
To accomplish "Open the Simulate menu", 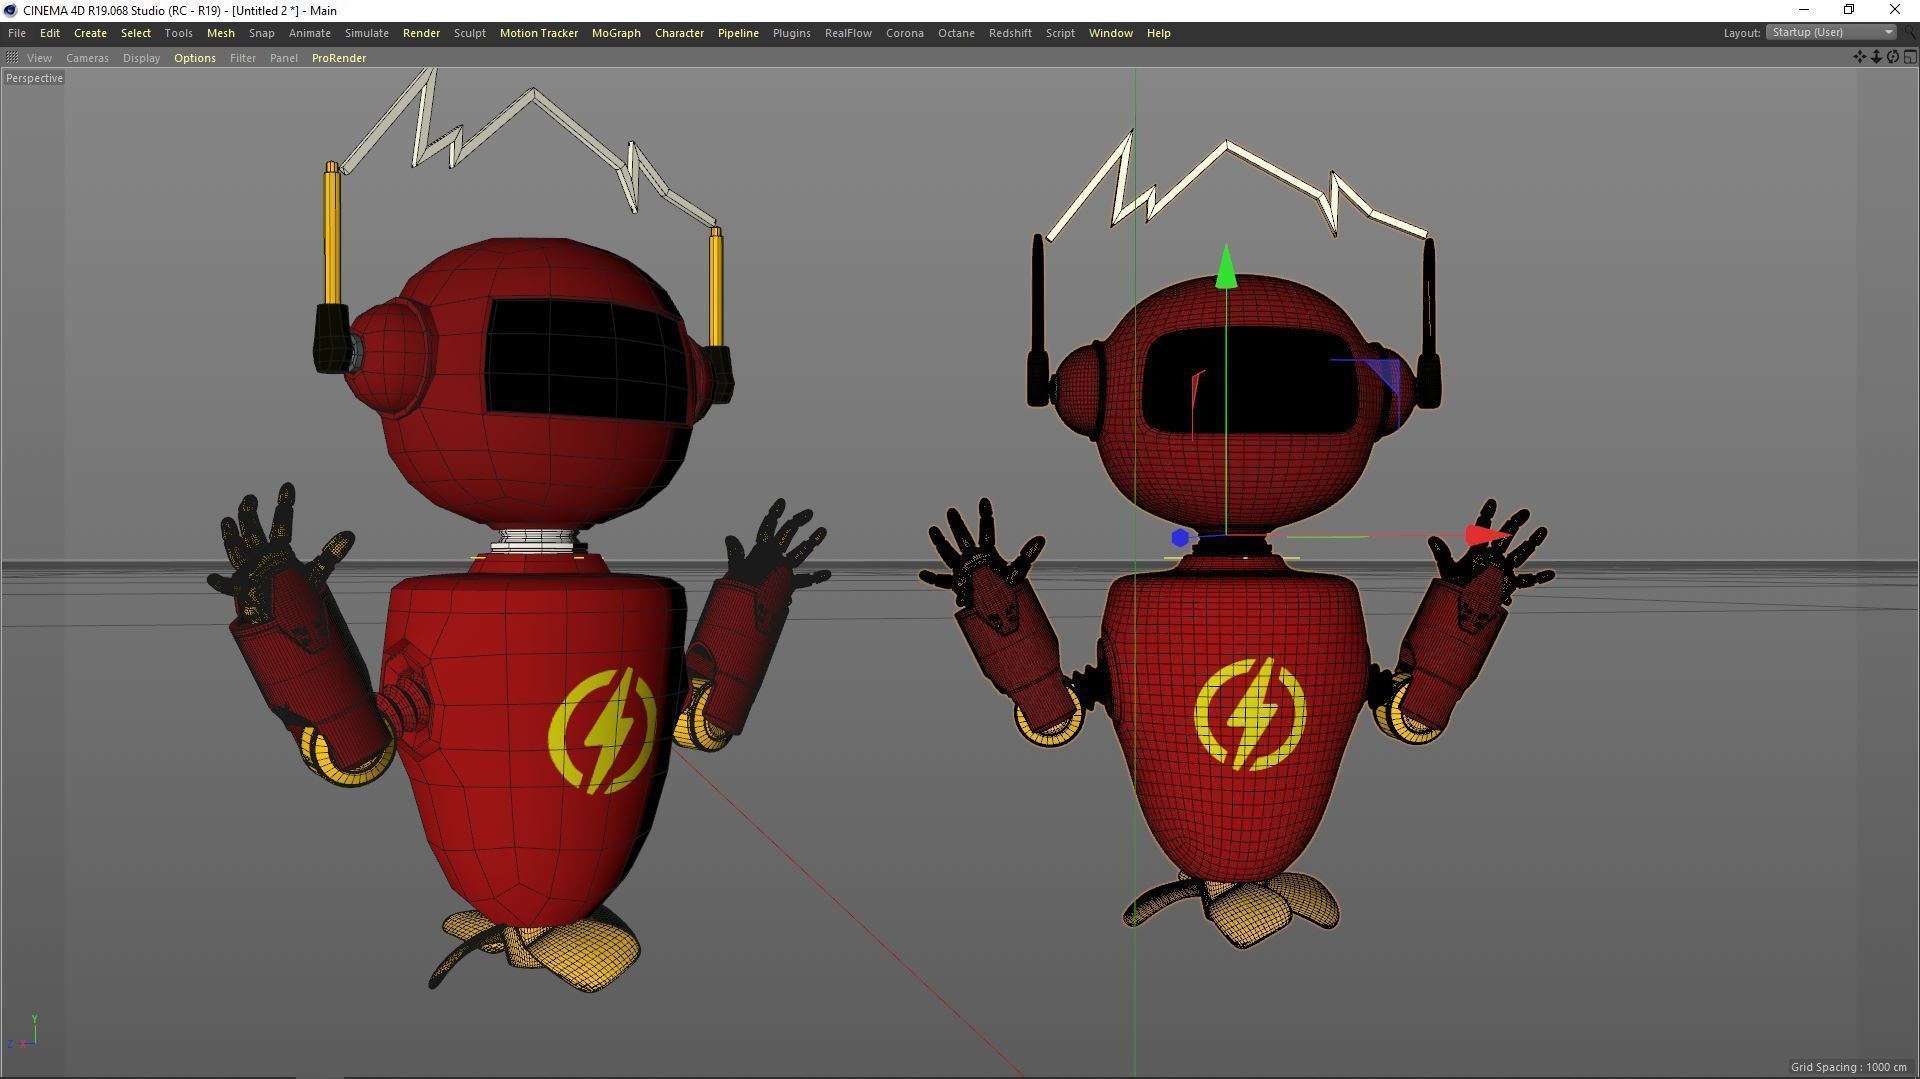I will pos(367,33).
